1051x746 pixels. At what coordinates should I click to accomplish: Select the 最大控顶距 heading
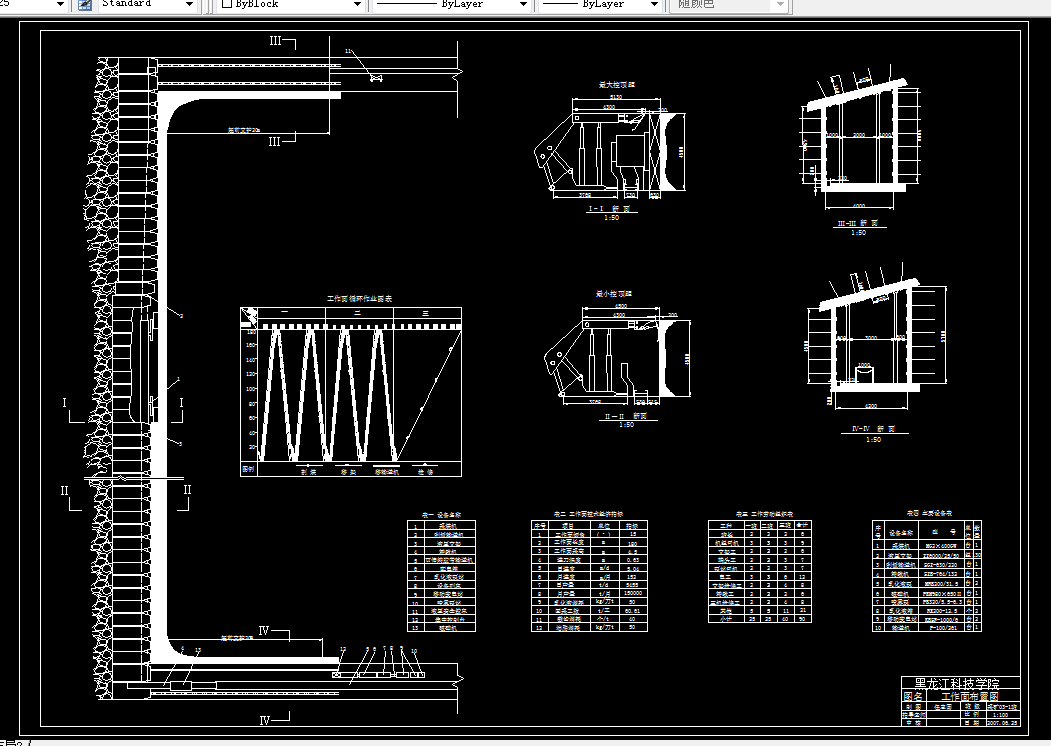click(617, 85)
